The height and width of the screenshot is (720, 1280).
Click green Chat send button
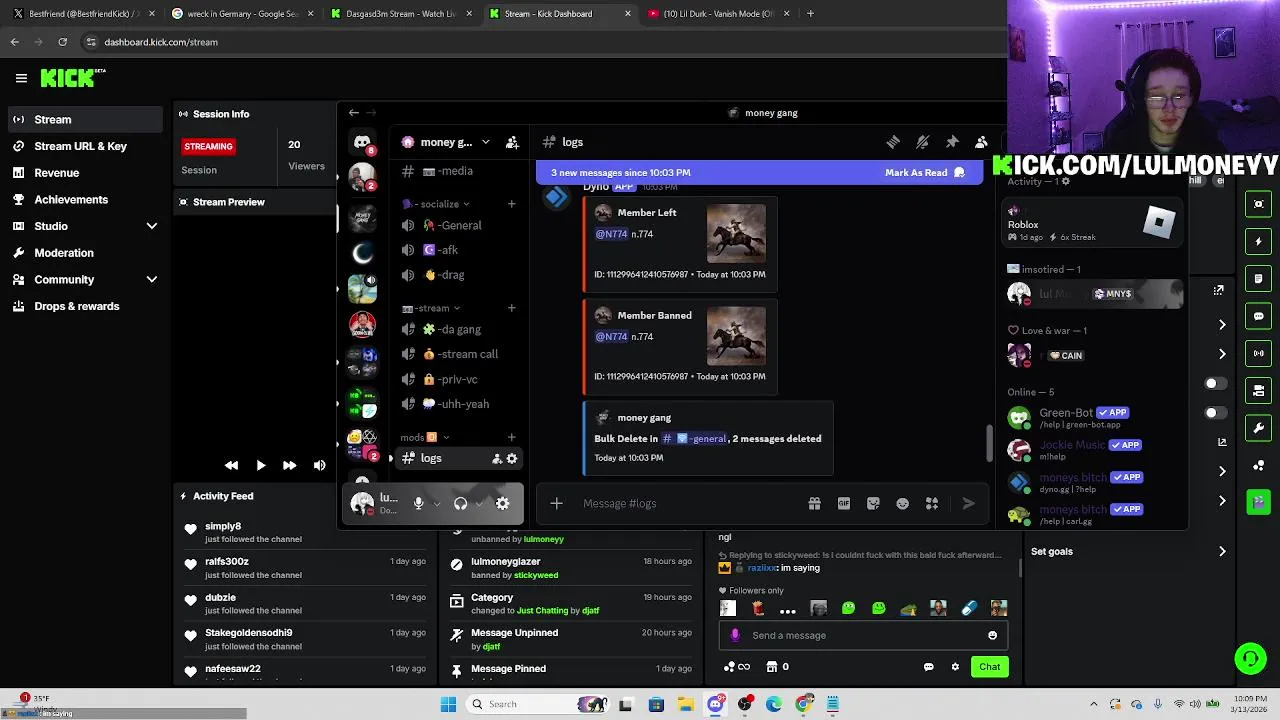click(989, 667)
